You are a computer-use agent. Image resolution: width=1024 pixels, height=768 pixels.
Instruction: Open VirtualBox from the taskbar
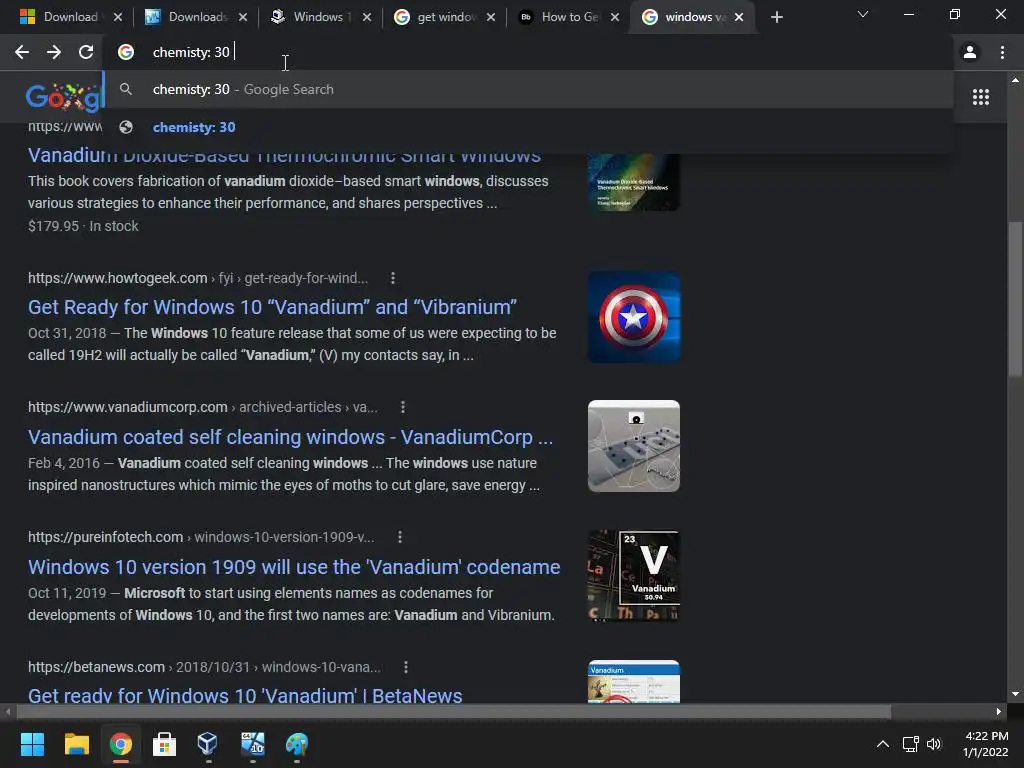click(x=208, y=744)
